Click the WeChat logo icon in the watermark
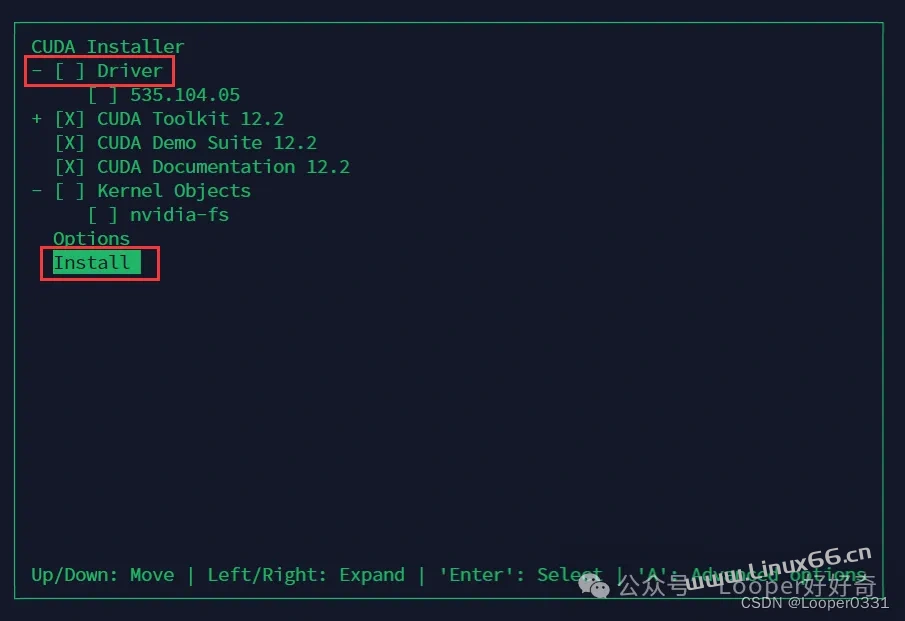The width and height of the screenshot is (905, 621). (x=594, y=587)
